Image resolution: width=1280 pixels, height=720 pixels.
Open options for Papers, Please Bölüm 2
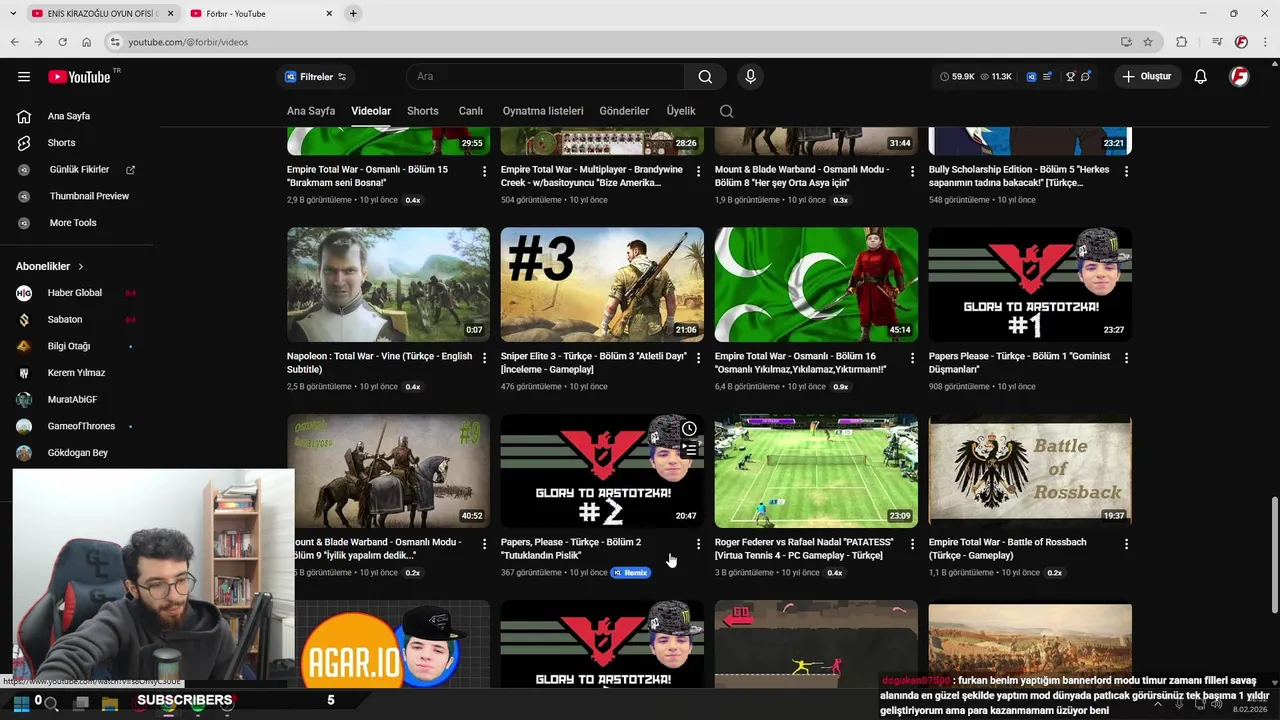coord(698,544)
